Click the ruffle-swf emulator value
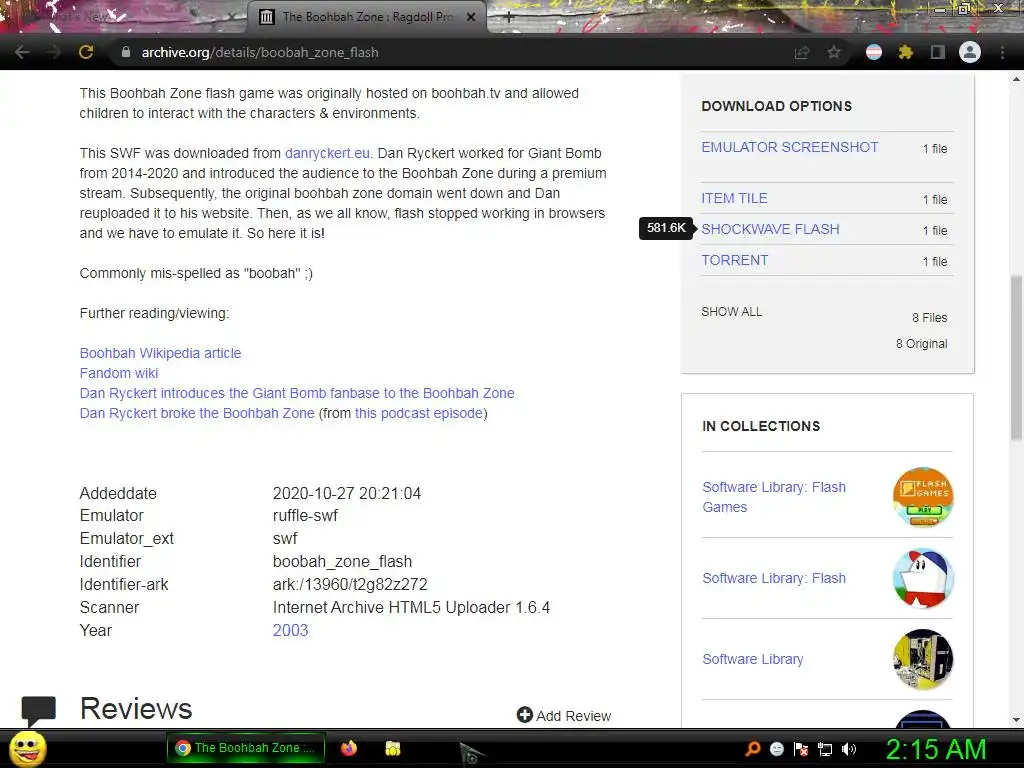1024x768 pixels. pos(305,515)
